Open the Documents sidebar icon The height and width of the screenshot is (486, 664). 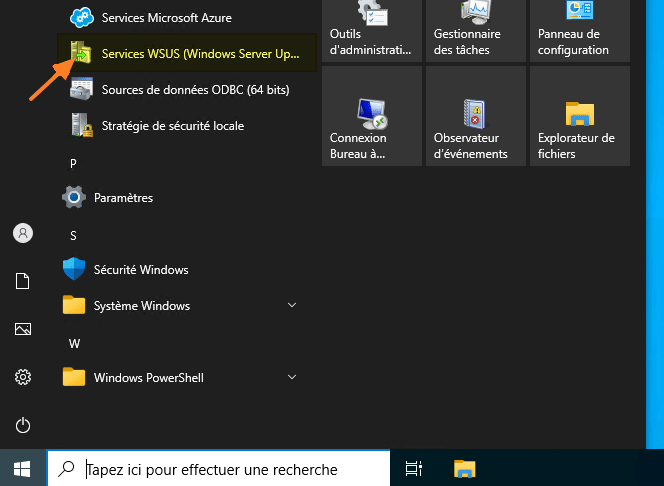22,281
